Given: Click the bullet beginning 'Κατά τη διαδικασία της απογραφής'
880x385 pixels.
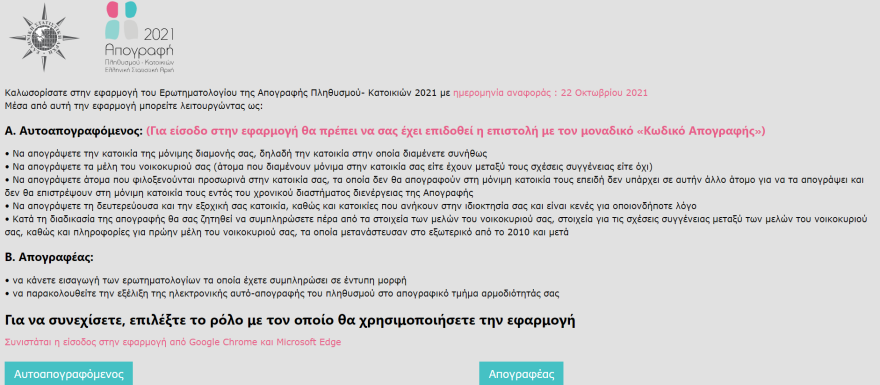Looking at the screenshot, I should click(436, 225).
